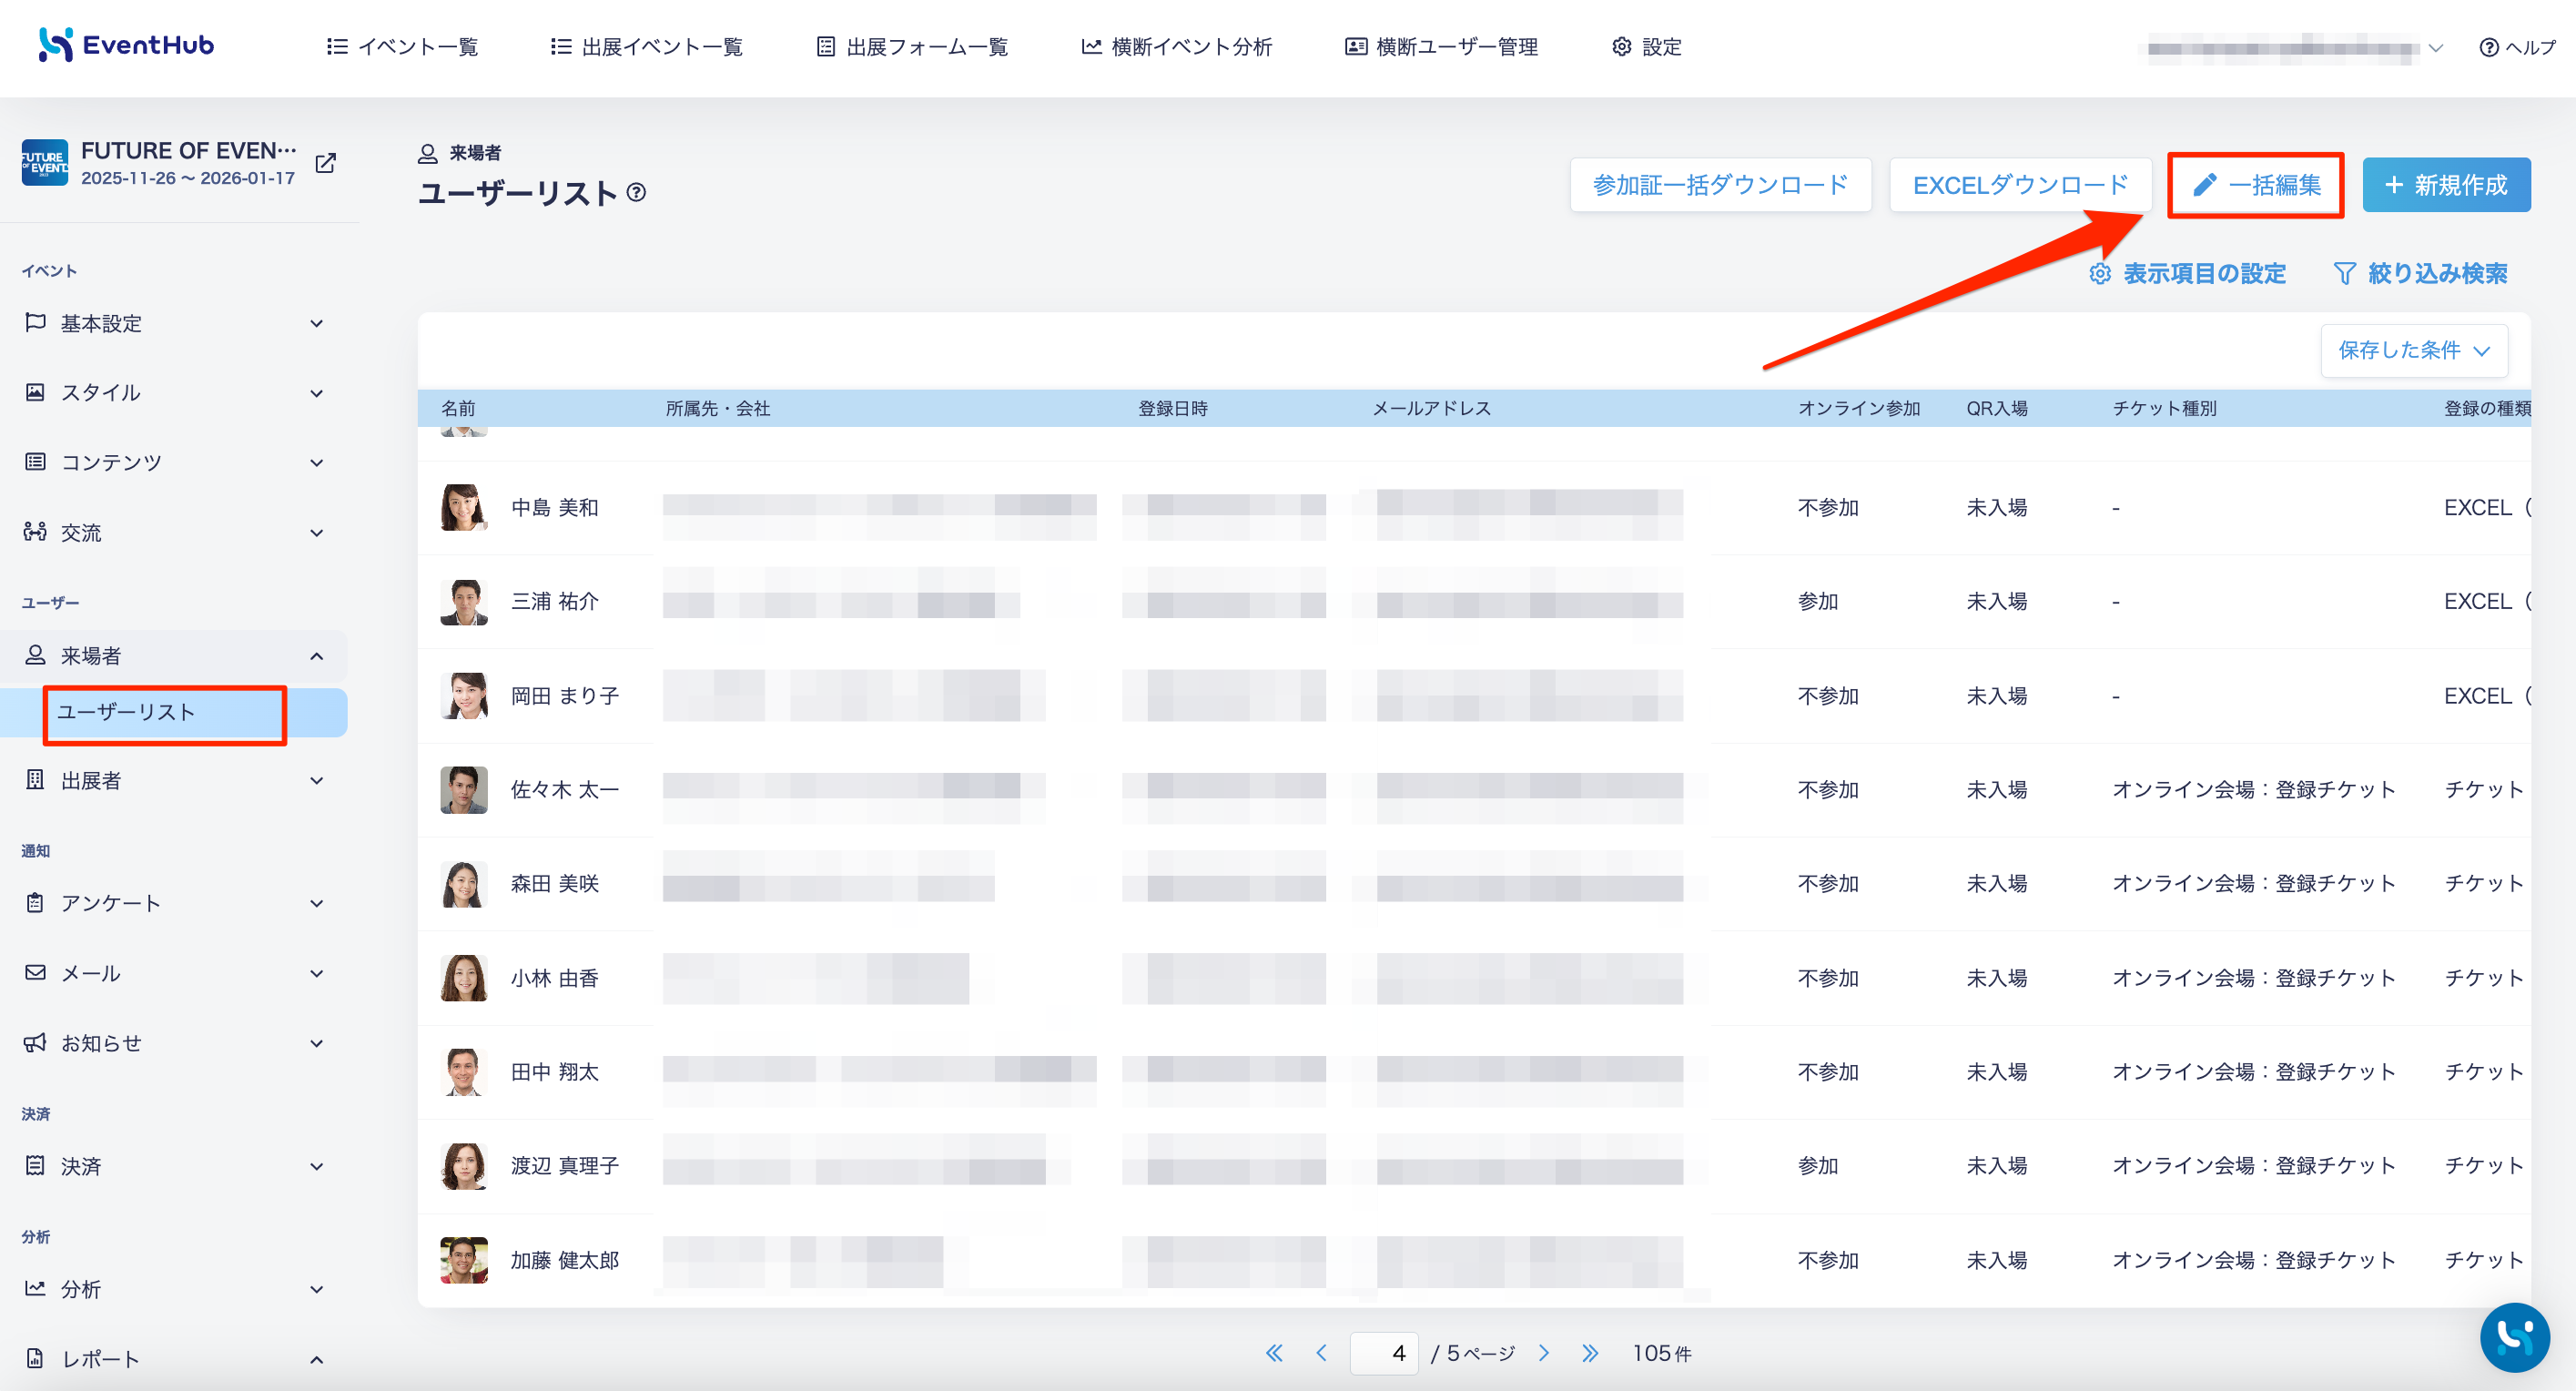Image resolution: width=2576 pixels, height=1391 pixels.
Task: Expand アンケート chevron
Action: click(317, 903)
